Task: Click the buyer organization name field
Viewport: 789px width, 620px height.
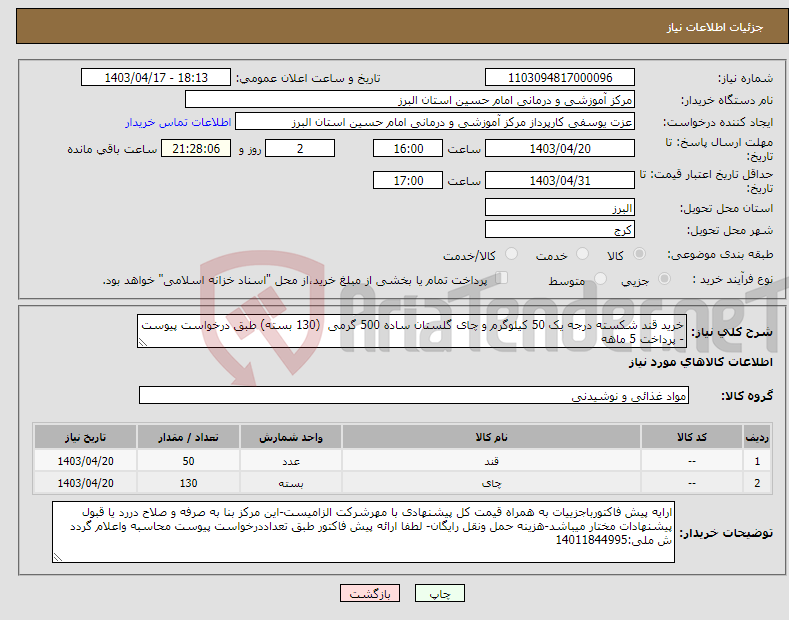Action: pos(410,100)
